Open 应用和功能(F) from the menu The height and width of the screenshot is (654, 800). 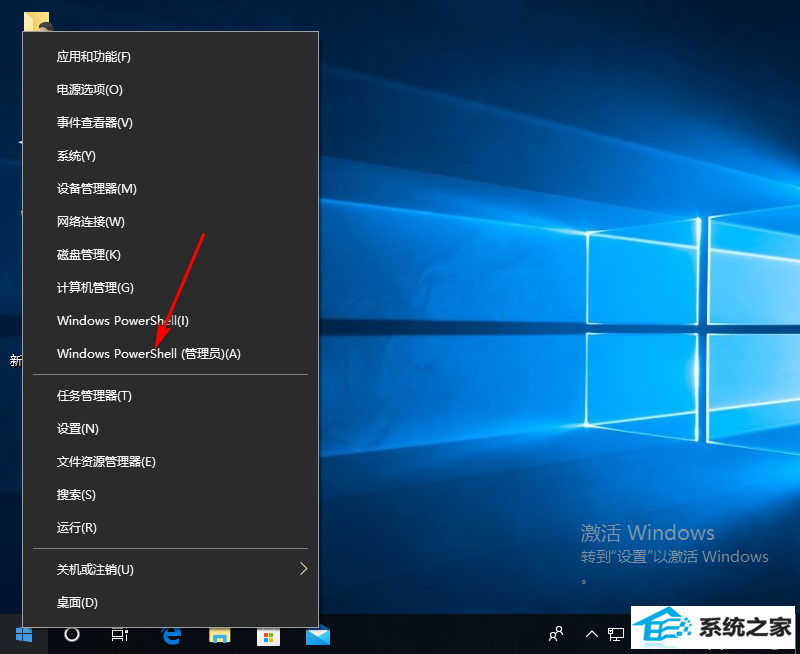pos(170,57)
